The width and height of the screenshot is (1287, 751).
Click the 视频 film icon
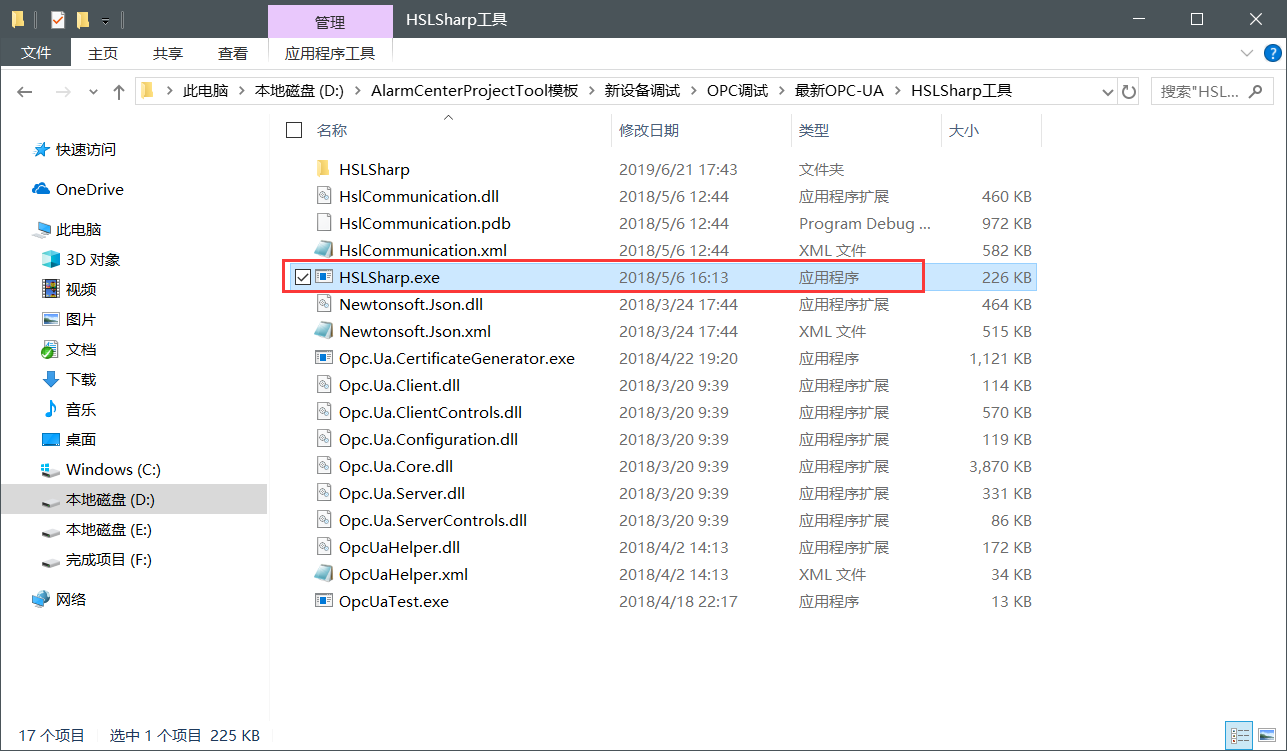(51, 289)
